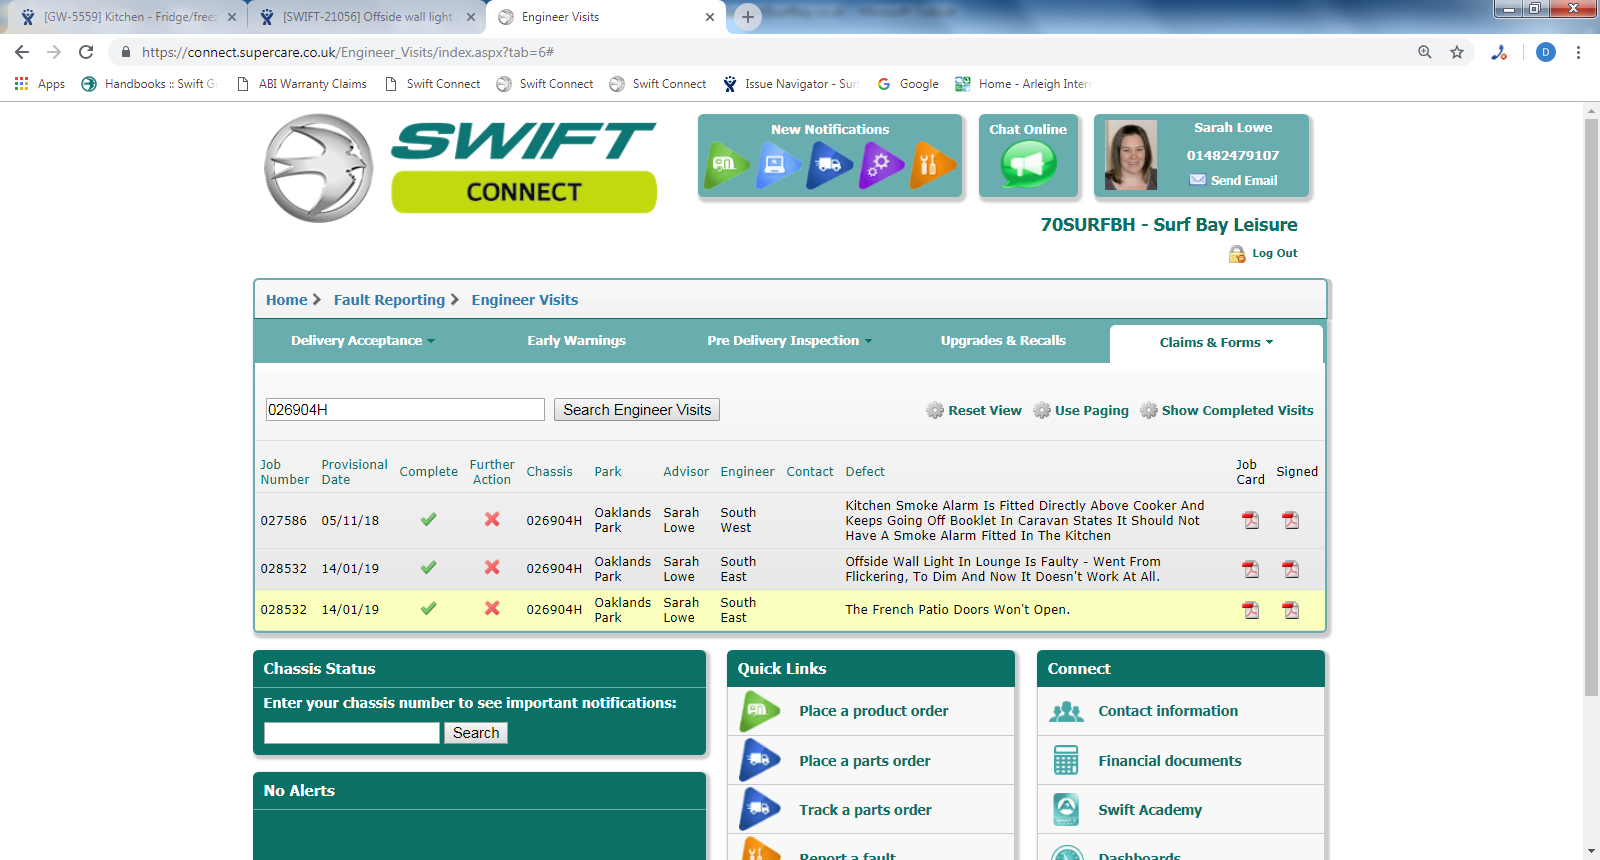The image size is (1600, 860).
Task: Click the Place a product order icon
Action: point(760,711)
